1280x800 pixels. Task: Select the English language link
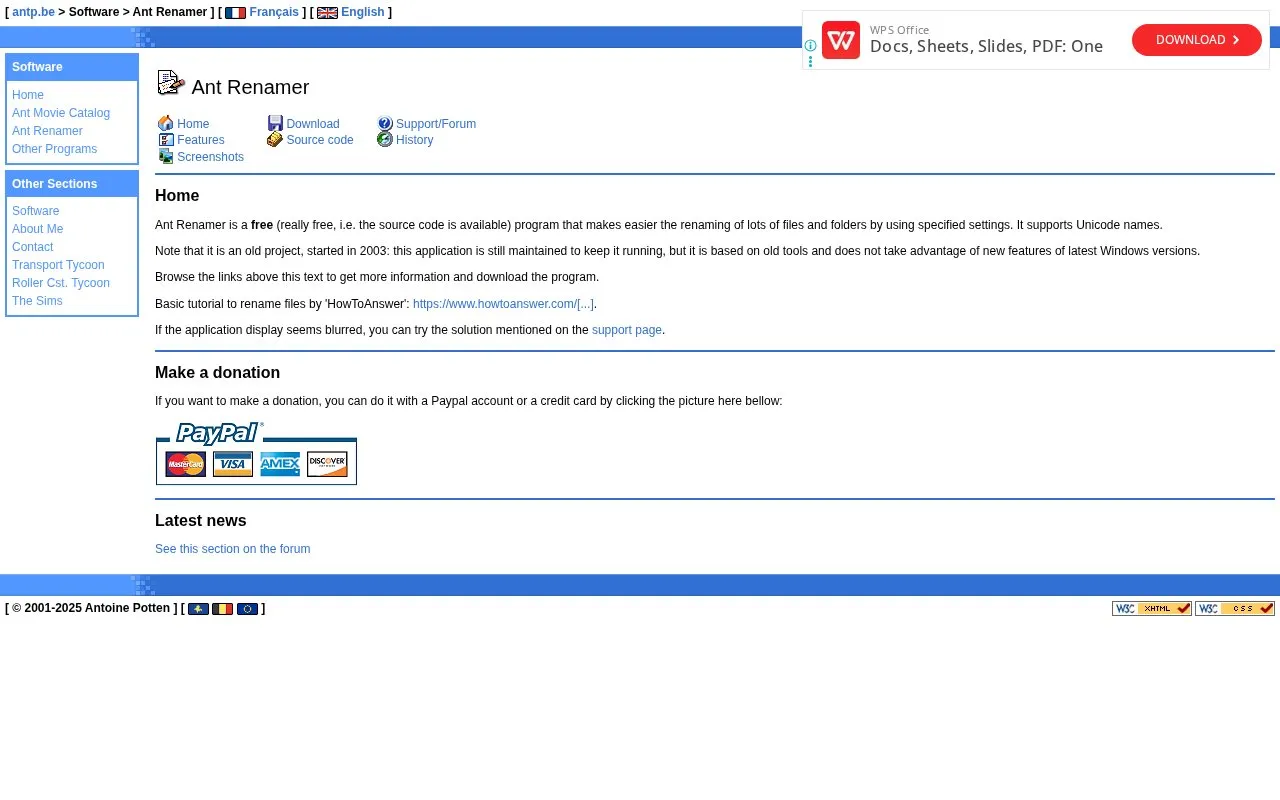[363, 12]
